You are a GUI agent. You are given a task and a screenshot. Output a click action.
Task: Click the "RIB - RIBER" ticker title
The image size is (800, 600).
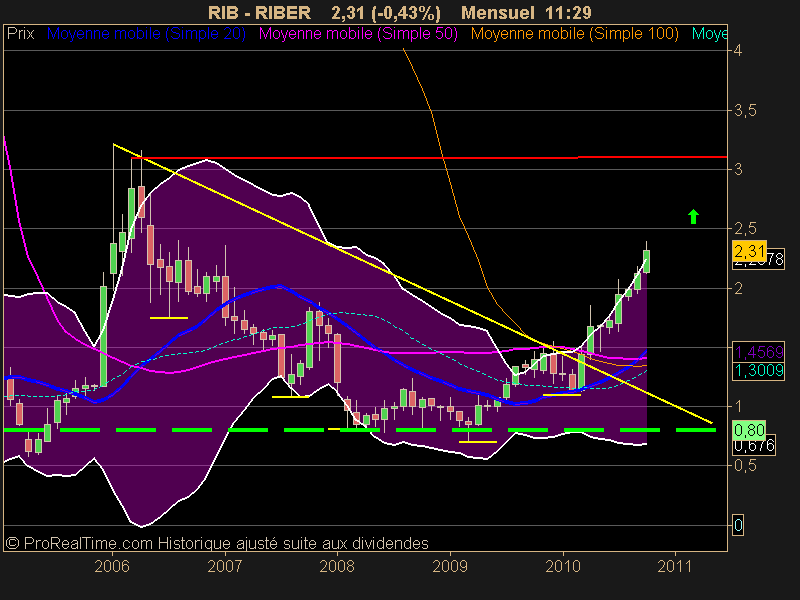pyautogui.click(x=259, y=13)
